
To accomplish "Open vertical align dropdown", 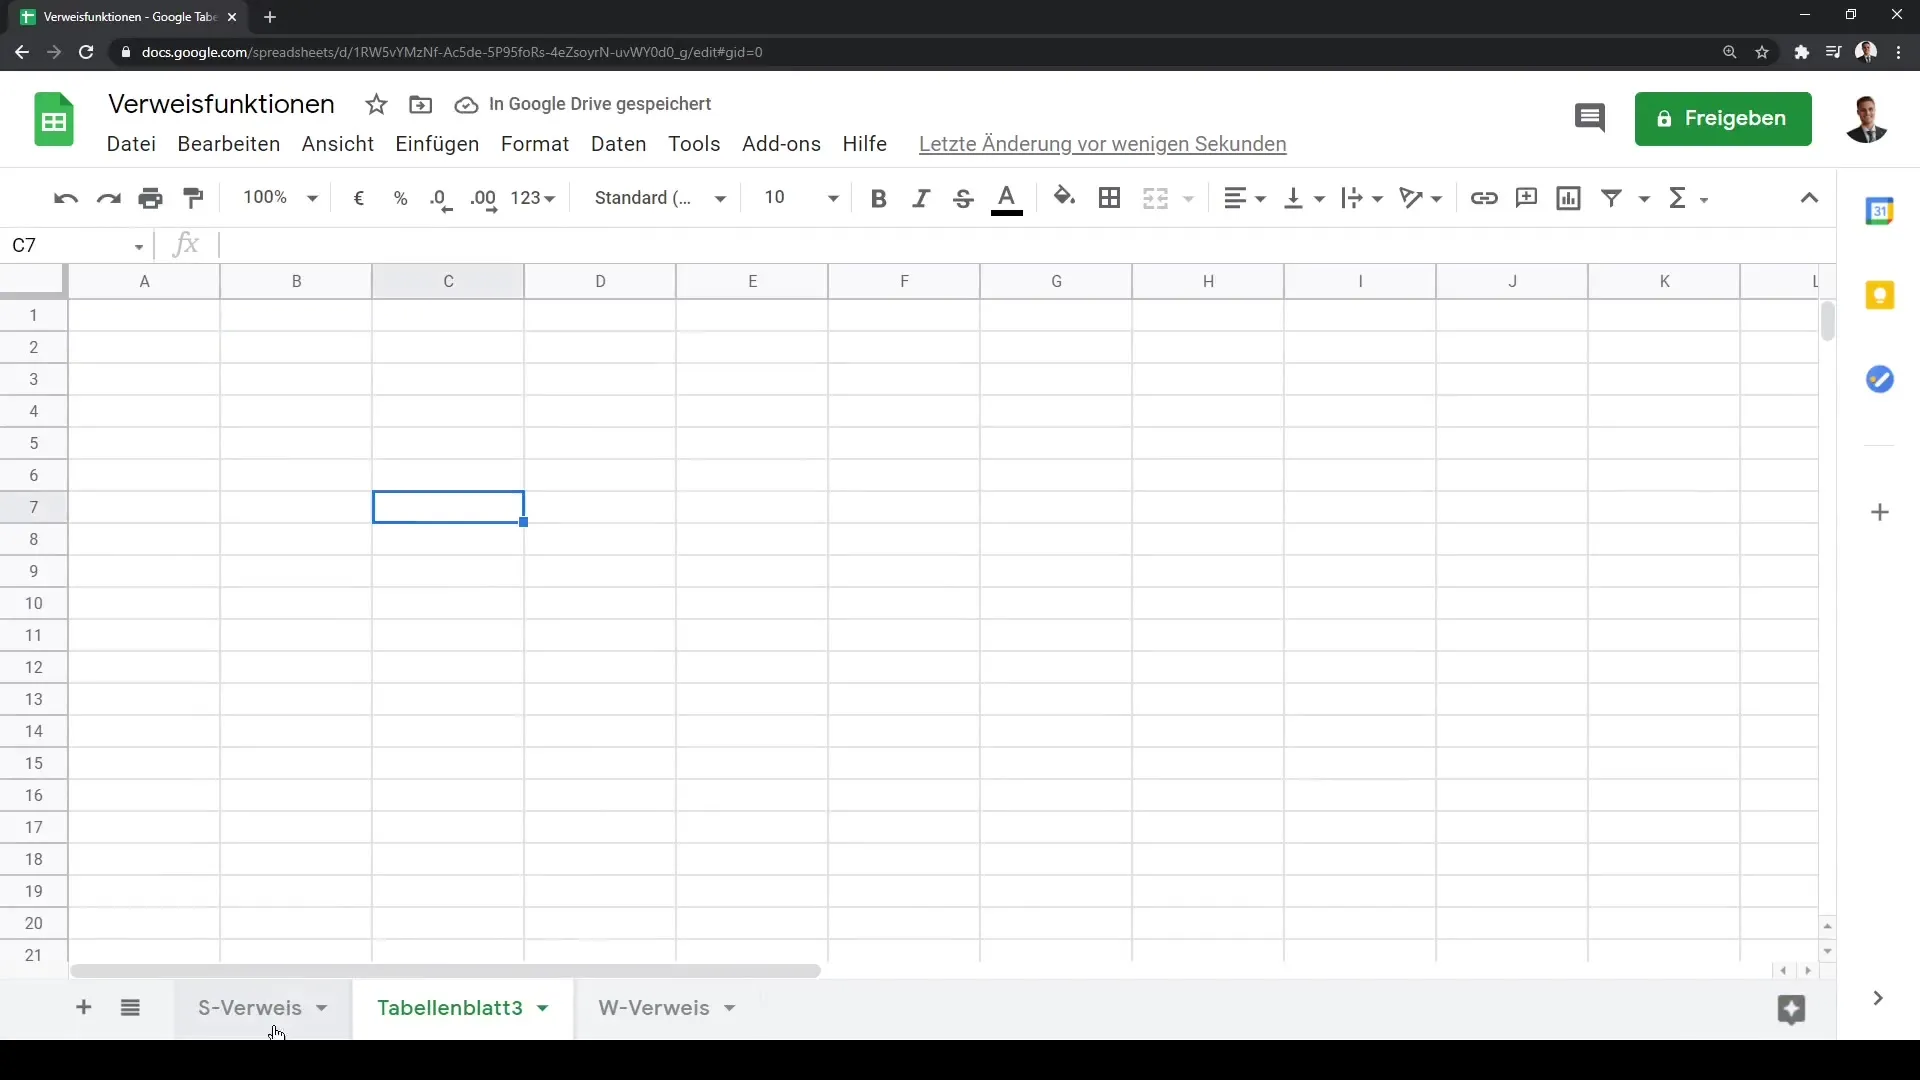I will [x=1304, y=198].
